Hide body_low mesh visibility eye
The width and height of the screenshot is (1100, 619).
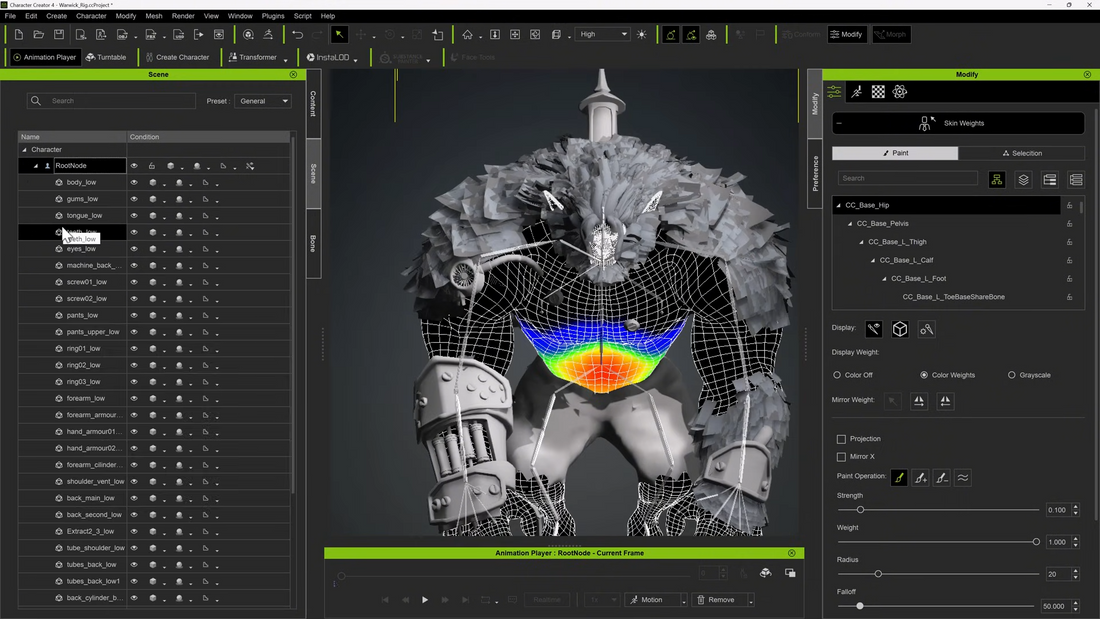pyautogui.click(x=134, y=182)
